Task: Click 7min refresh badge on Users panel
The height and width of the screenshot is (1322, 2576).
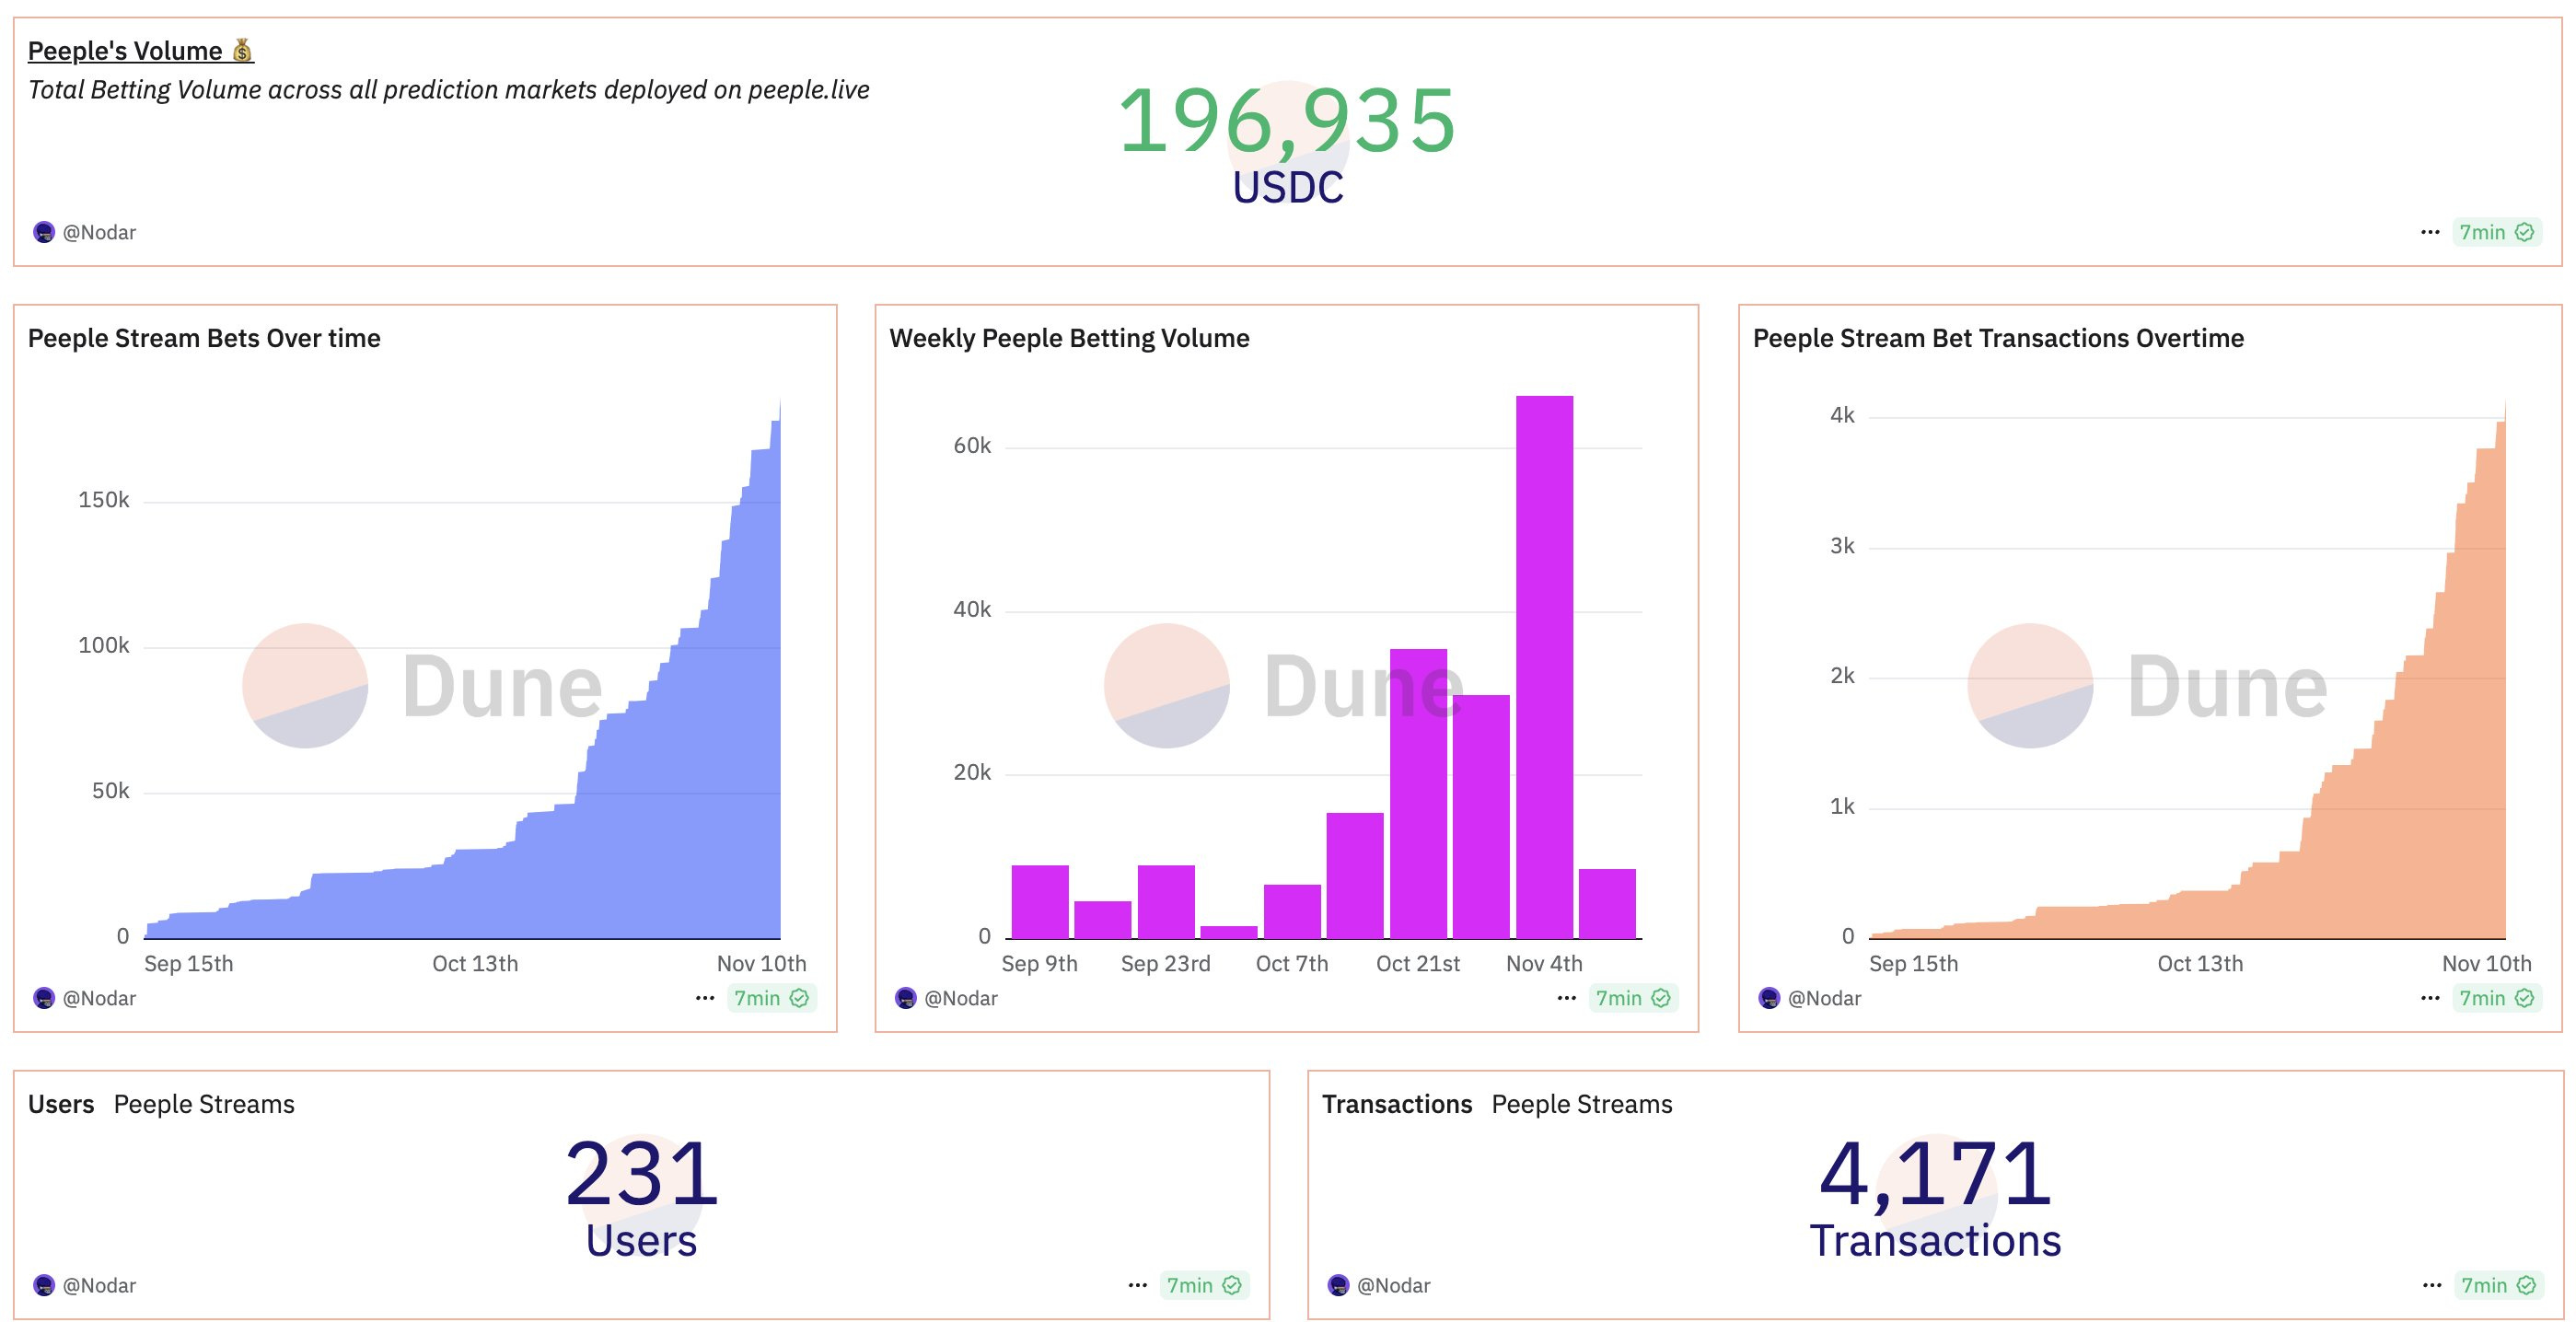Action: [x=1203, y=1285]
